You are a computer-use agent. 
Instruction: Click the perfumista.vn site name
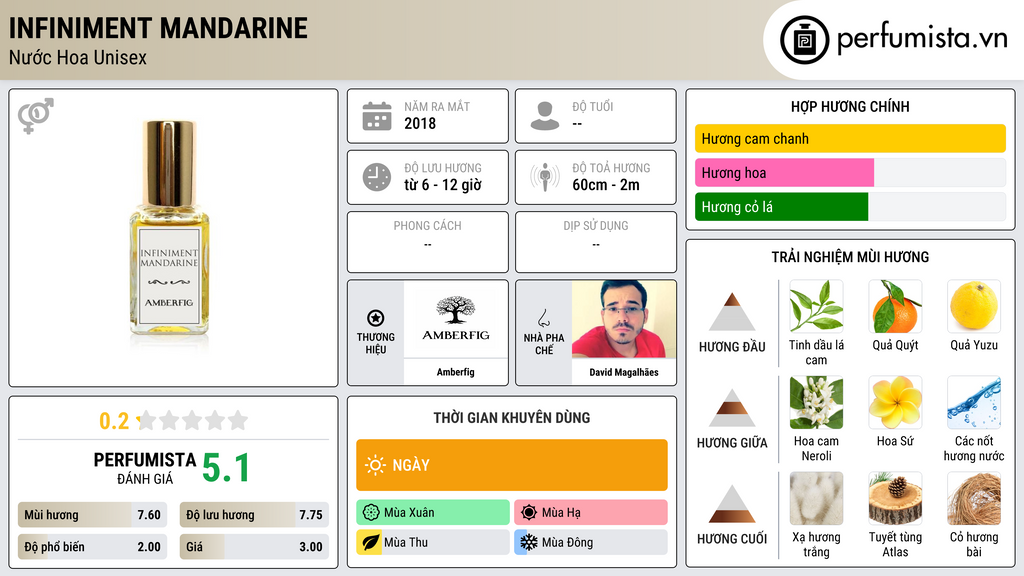point(922,39)
